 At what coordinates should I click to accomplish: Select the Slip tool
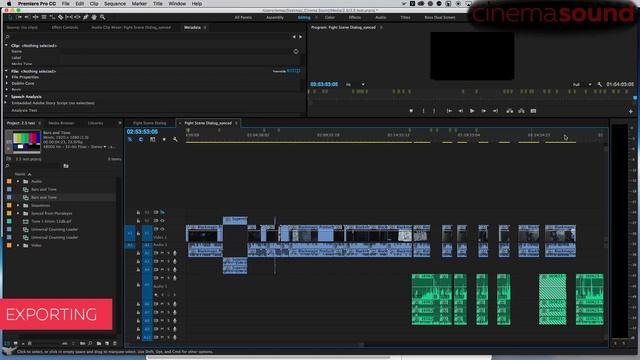(69, 18)
